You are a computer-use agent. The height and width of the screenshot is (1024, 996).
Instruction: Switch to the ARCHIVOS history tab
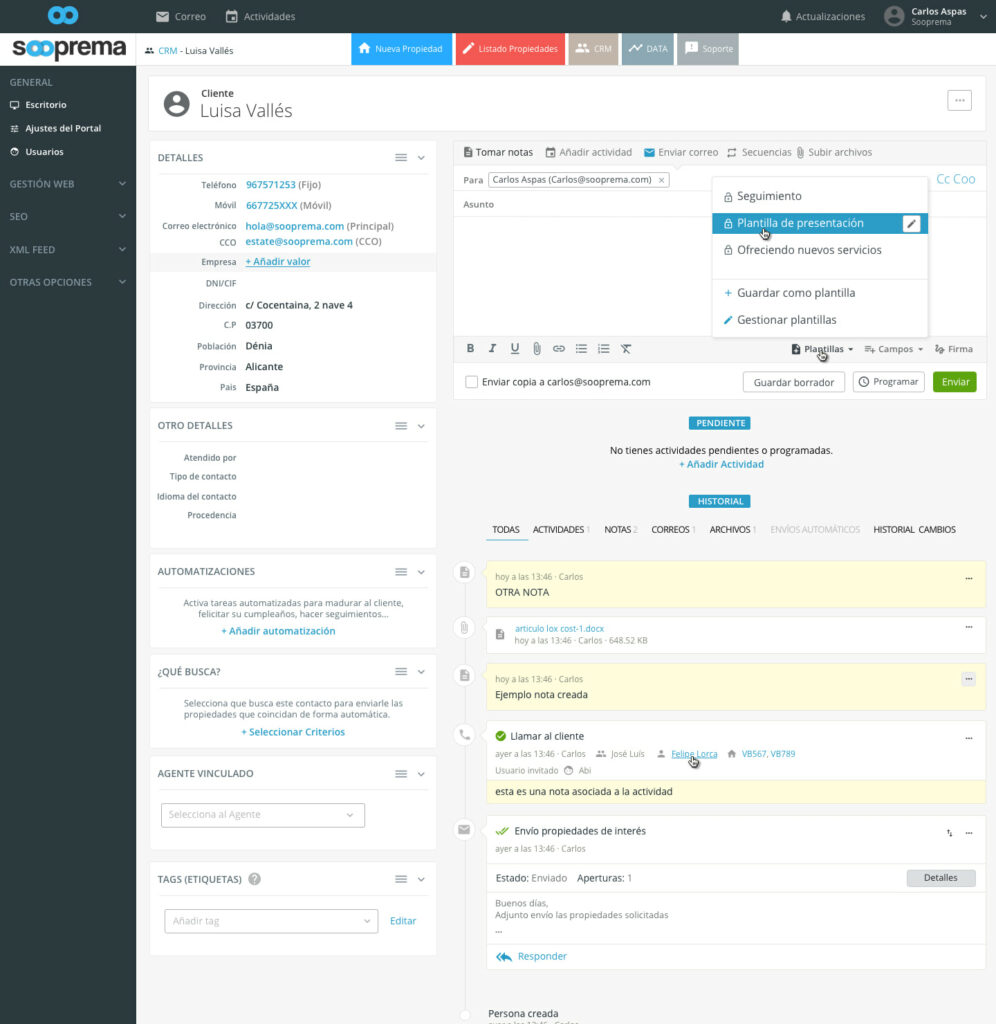(x=733, y=530)
